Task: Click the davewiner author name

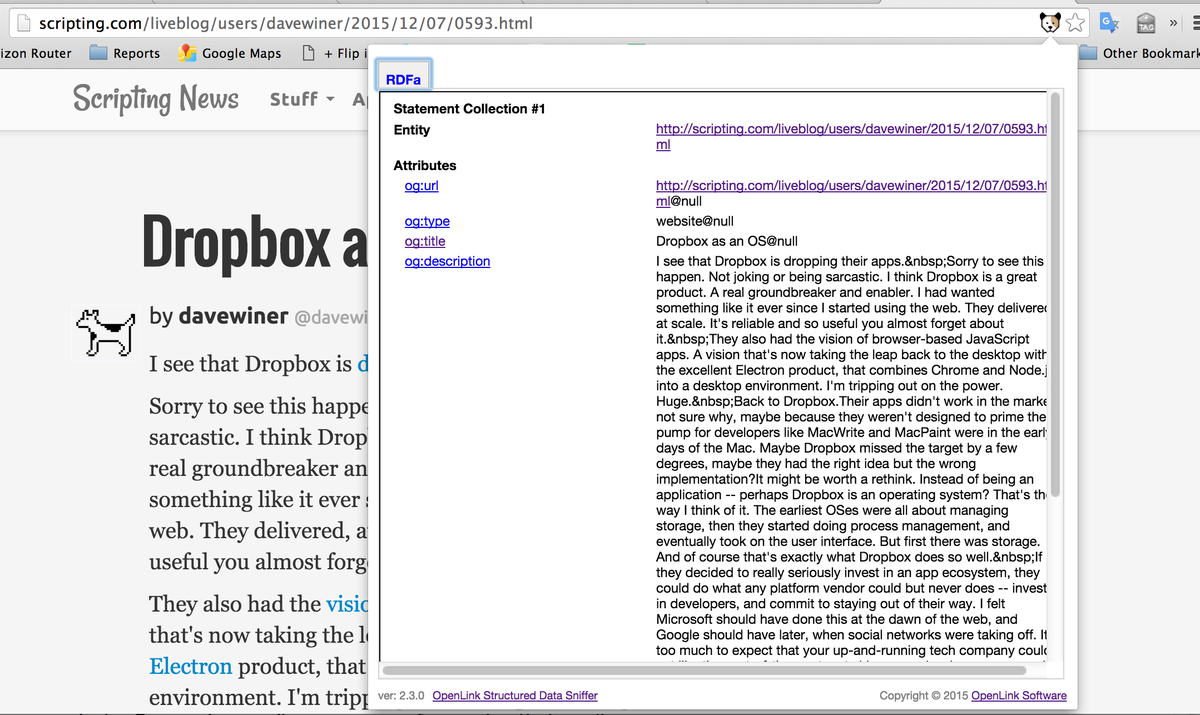Action: [233, 316]
